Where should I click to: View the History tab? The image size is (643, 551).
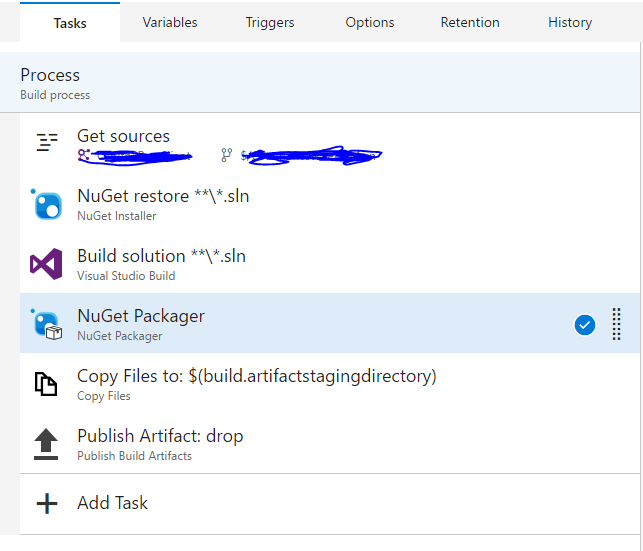click(x=570, y=23)
